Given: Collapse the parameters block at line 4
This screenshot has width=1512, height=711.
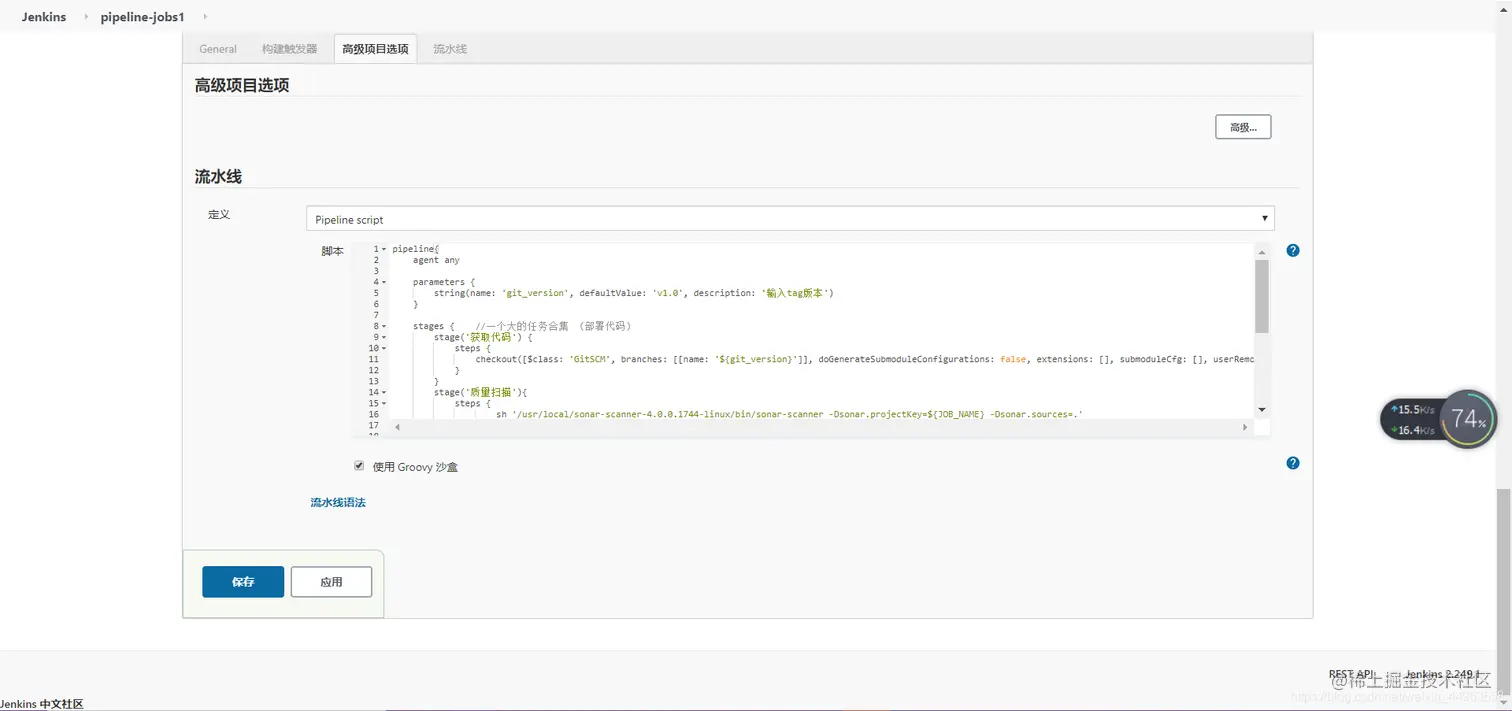Looking at the screenshot, I should click(384, 282).
